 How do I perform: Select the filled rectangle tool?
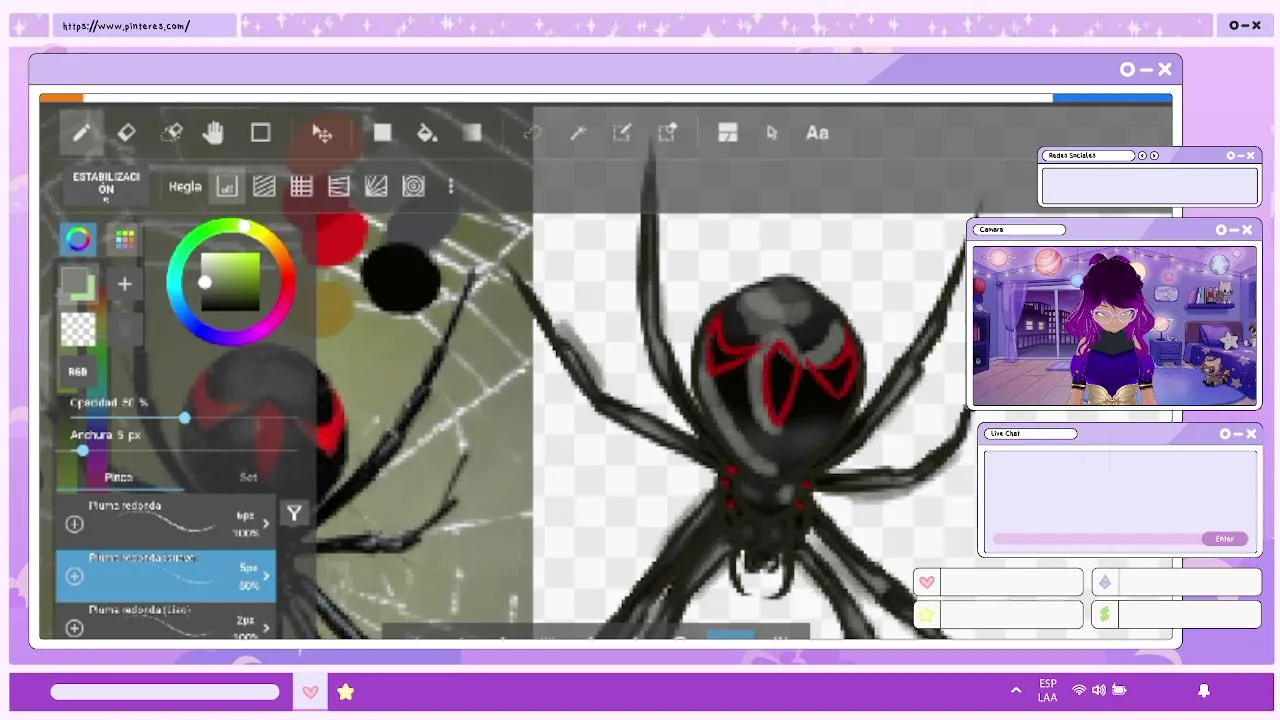[382, 133]
